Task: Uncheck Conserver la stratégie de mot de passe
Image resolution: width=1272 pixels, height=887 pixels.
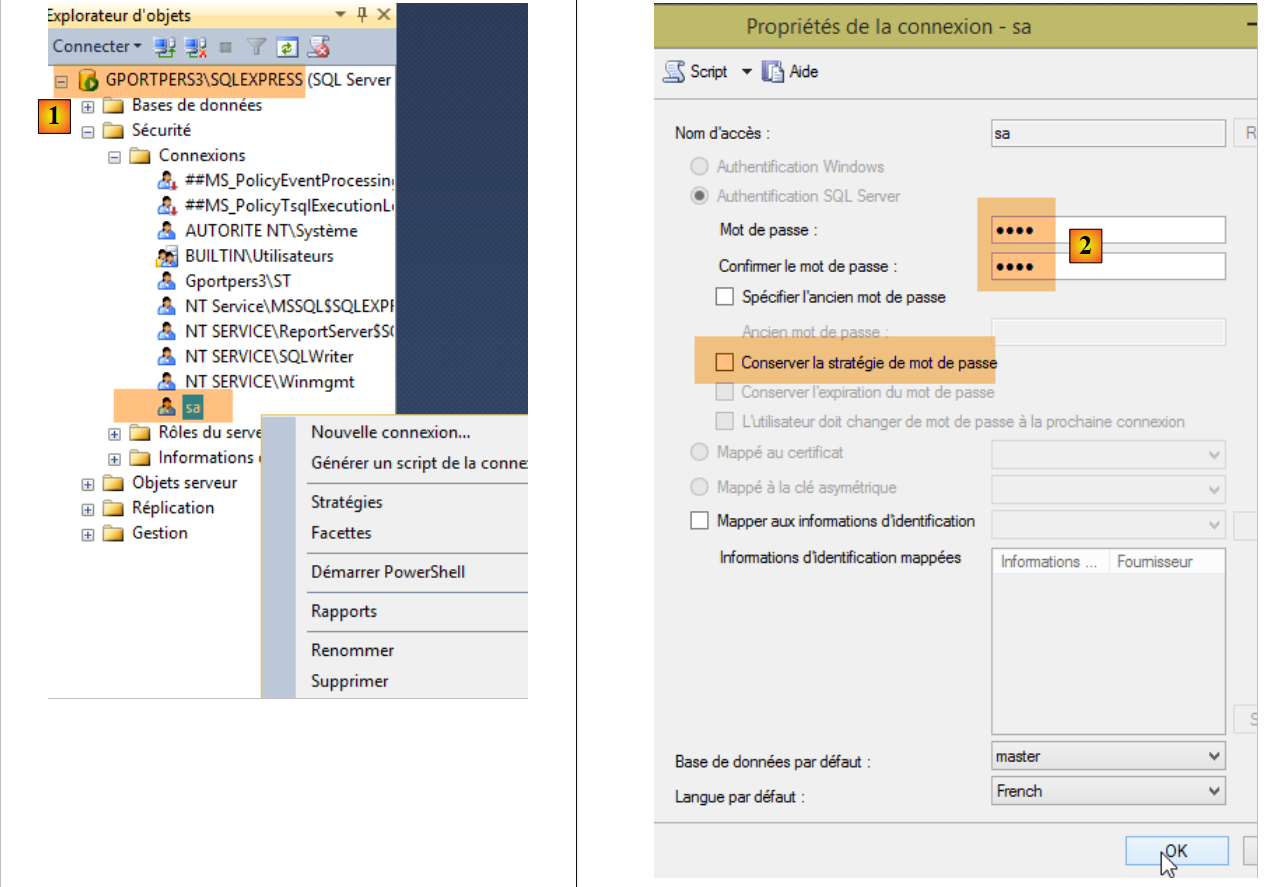Action: coord(725,362)
